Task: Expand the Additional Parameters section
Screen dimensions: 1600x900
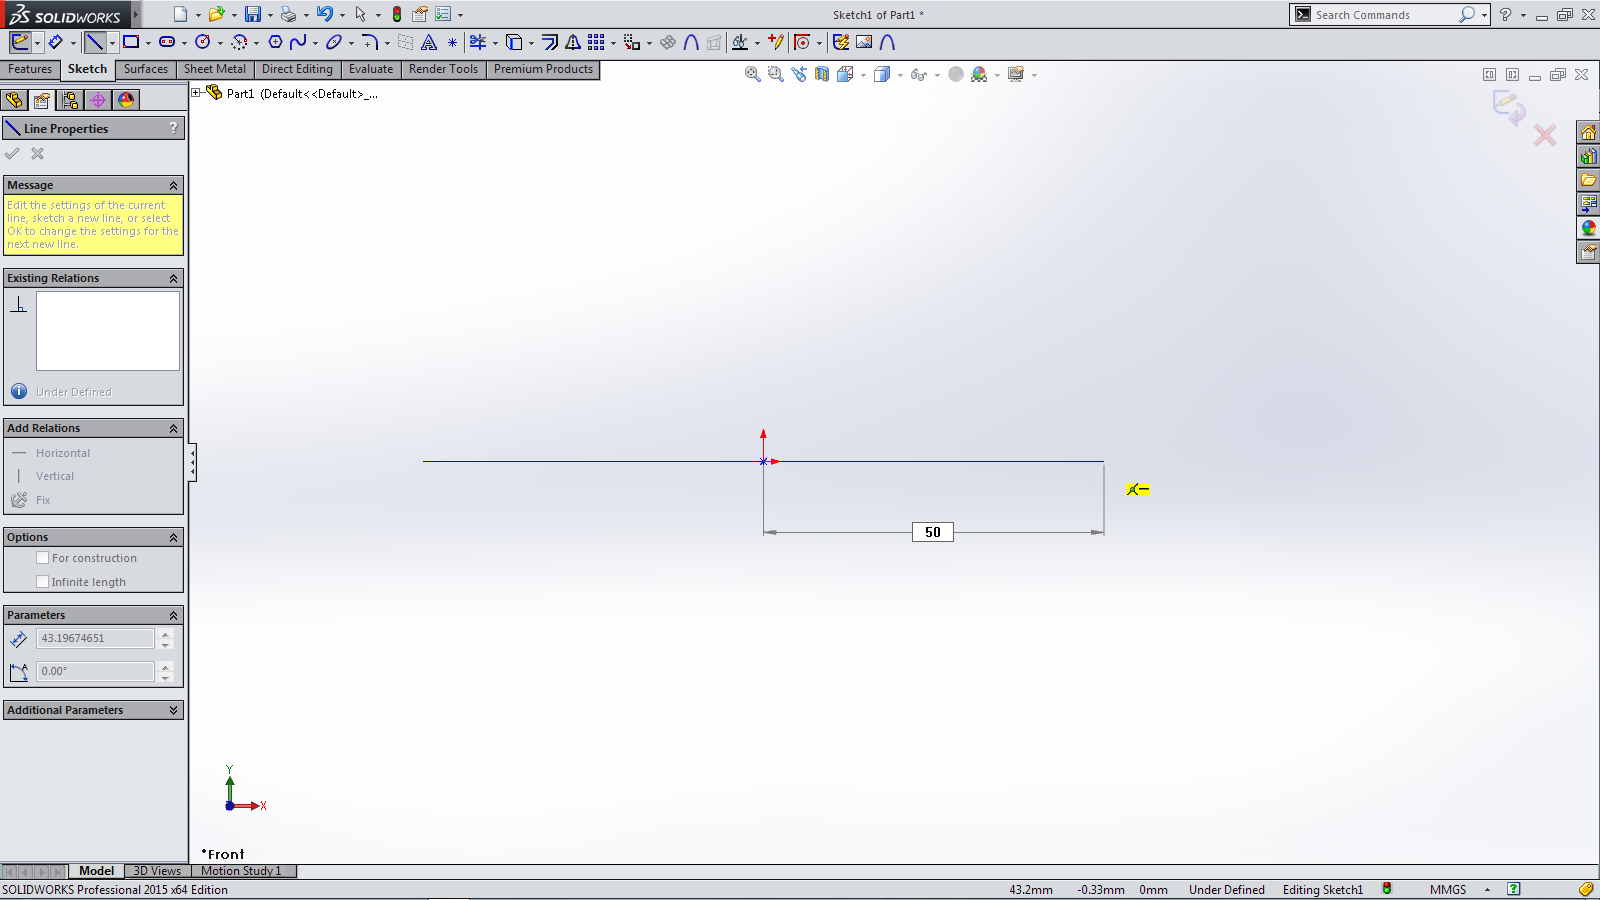Action: point(173,710)
